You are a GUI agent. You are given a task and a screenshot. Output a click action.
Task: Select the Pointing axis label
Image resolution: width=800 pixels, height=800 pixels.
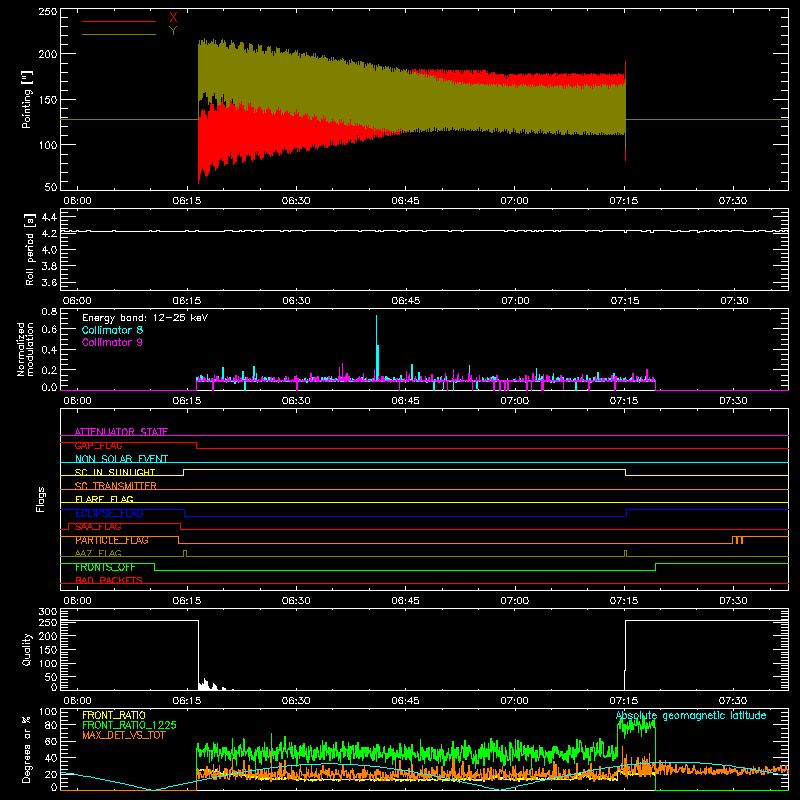tap(27, 100)
